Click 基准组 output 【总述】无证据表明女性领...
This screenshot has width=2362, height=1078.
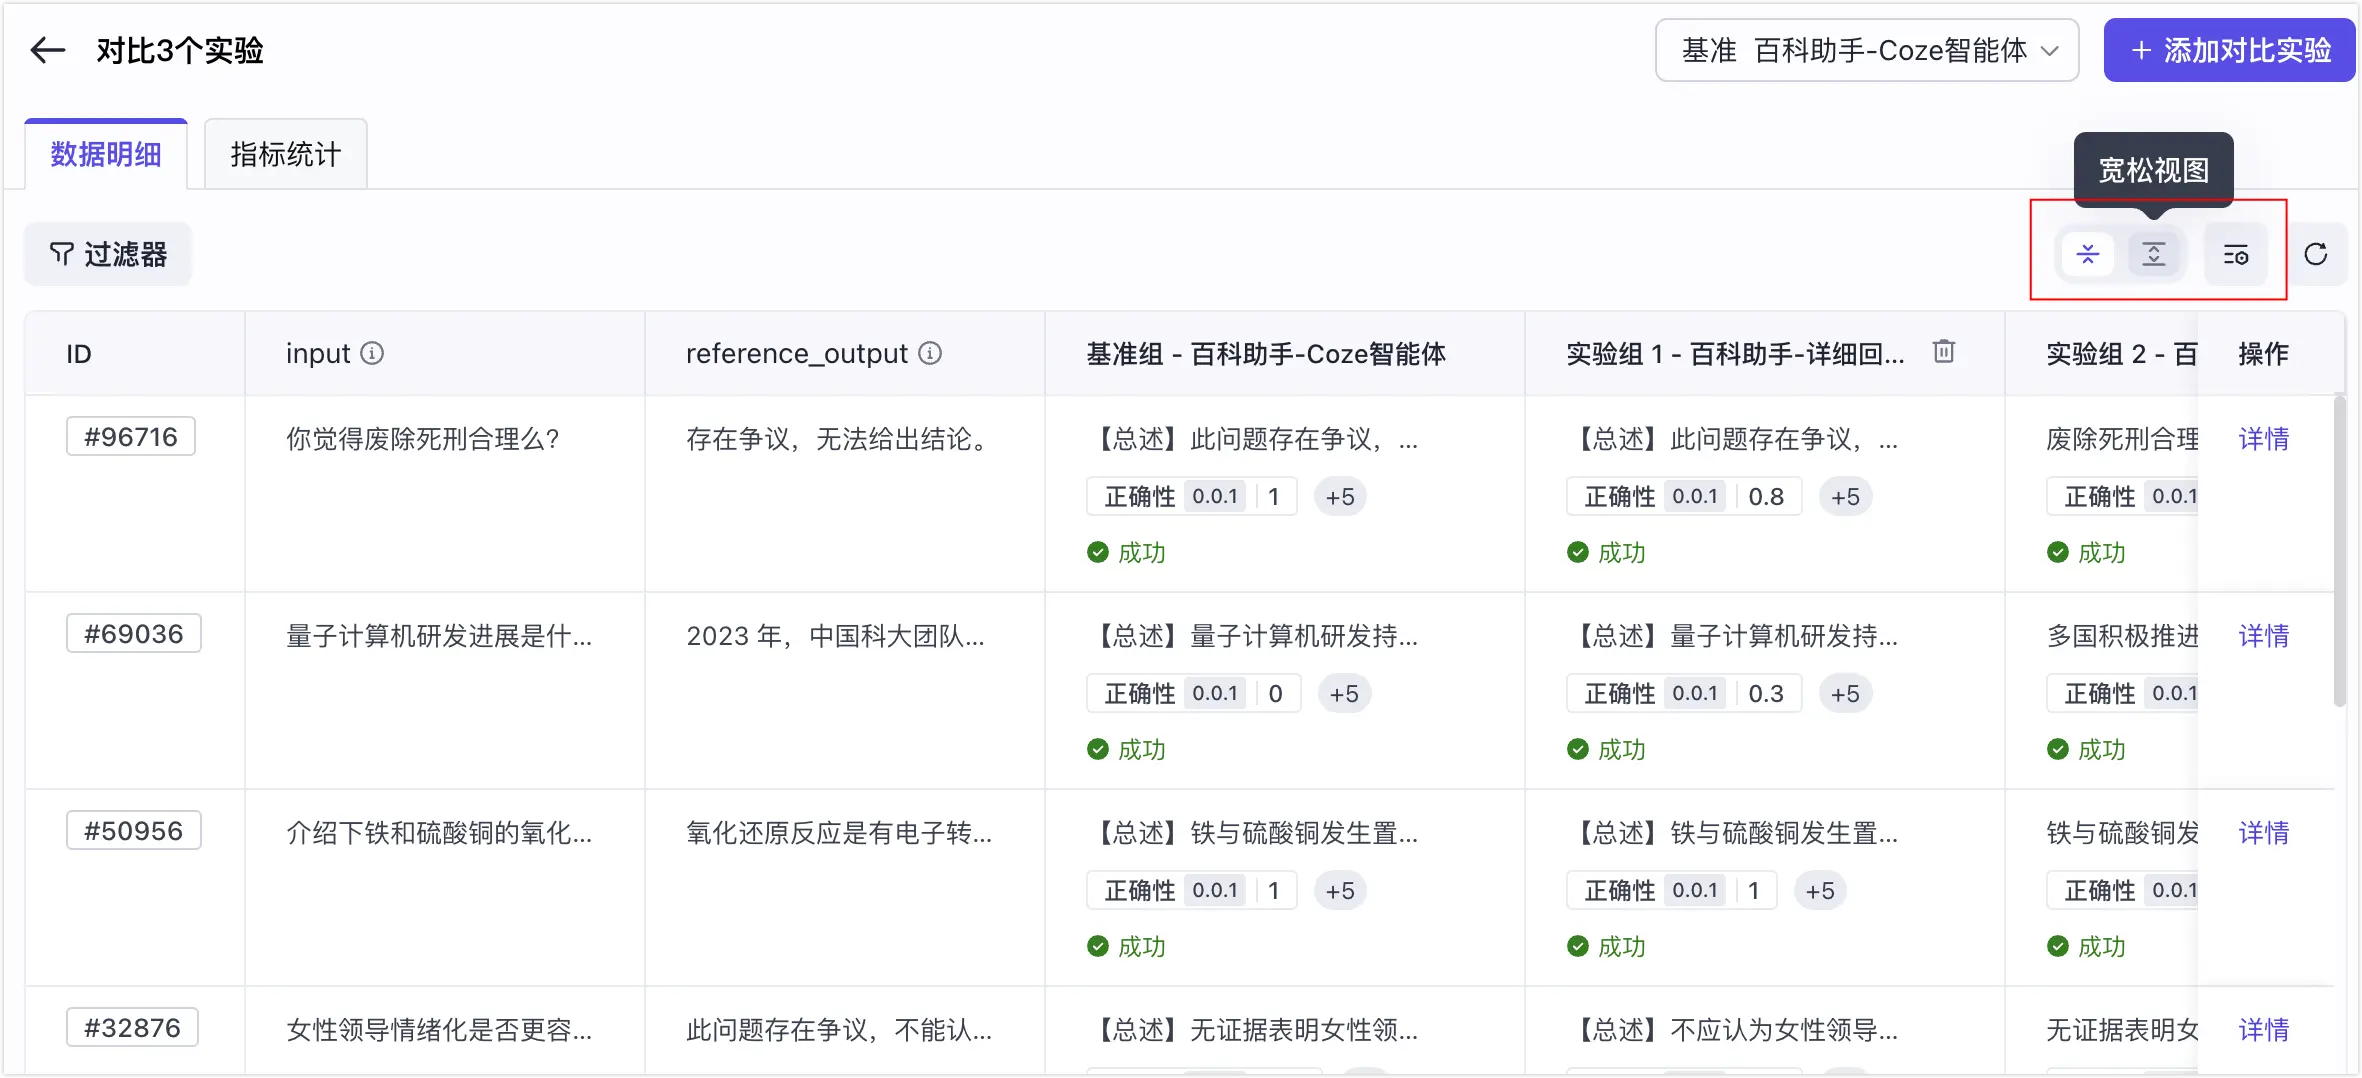tap(1252, 1029)
